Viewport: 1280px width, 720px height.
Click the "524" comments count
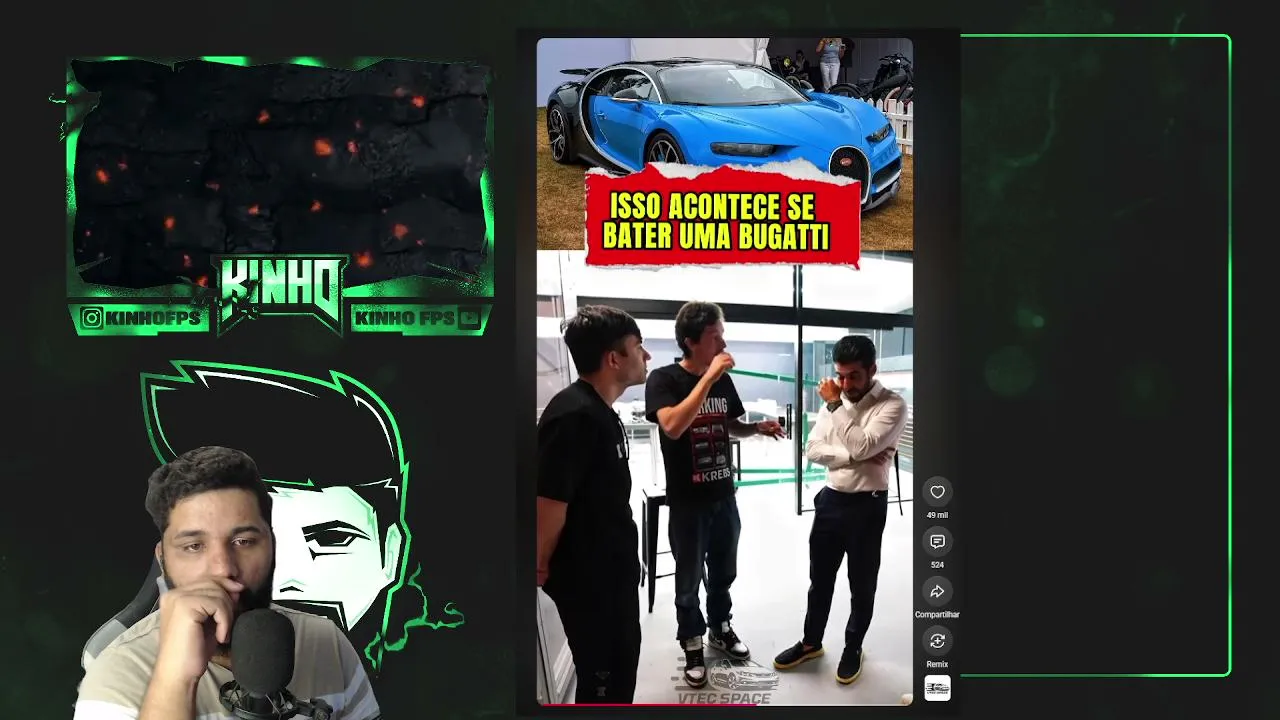point(937,565)
